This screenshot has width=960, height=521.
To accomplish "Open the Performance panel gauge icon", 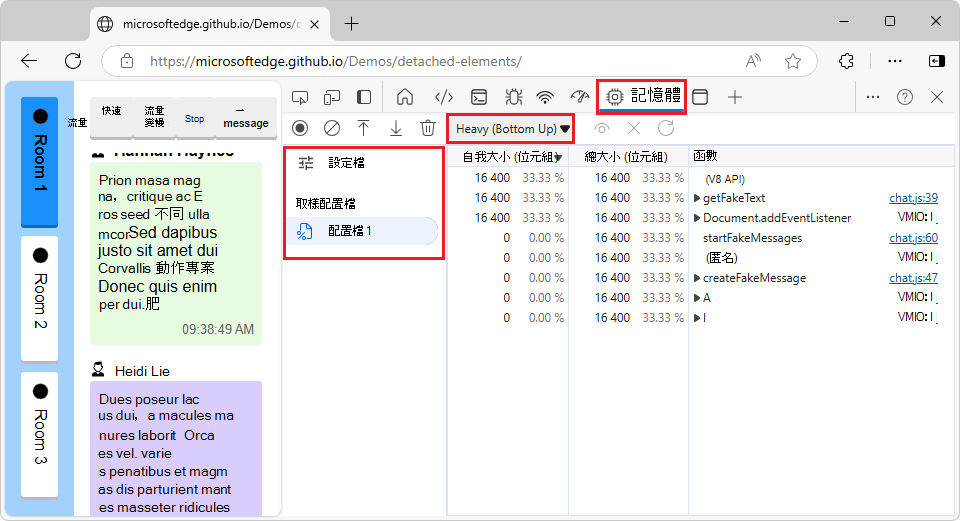I will coord(580,97).
